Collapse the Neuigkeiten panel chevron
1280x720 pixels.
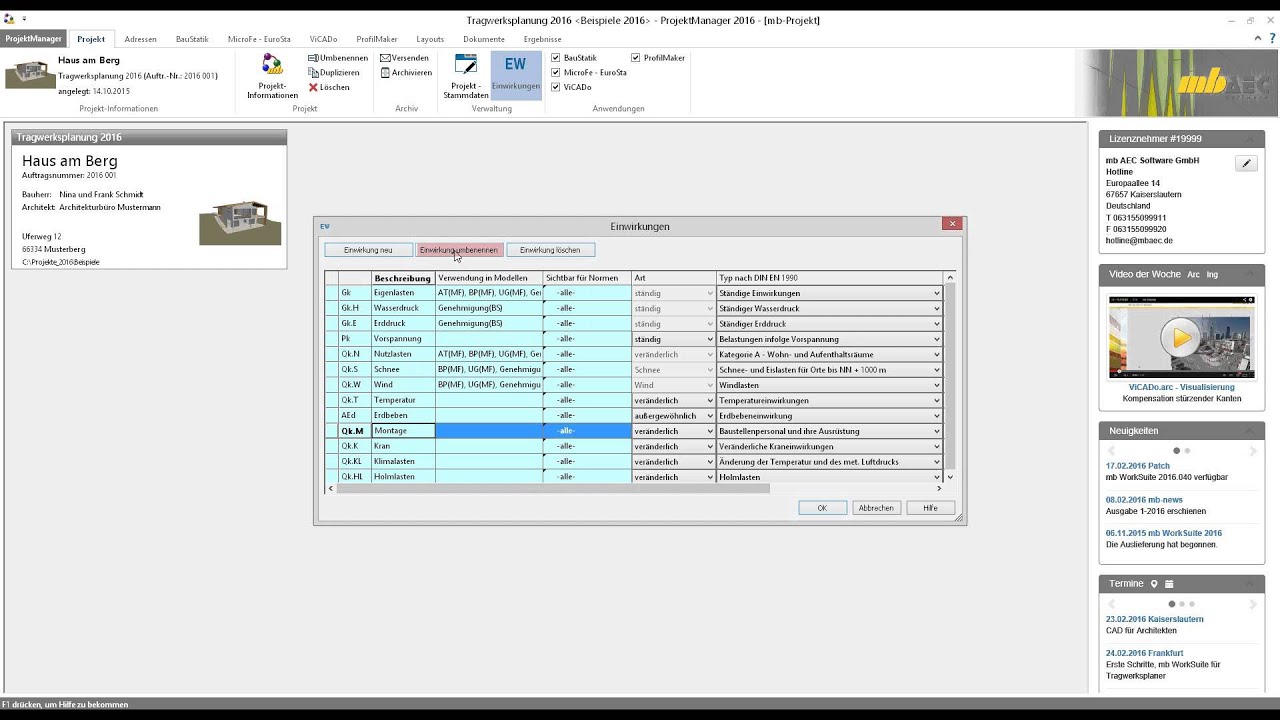point(1250,431)
